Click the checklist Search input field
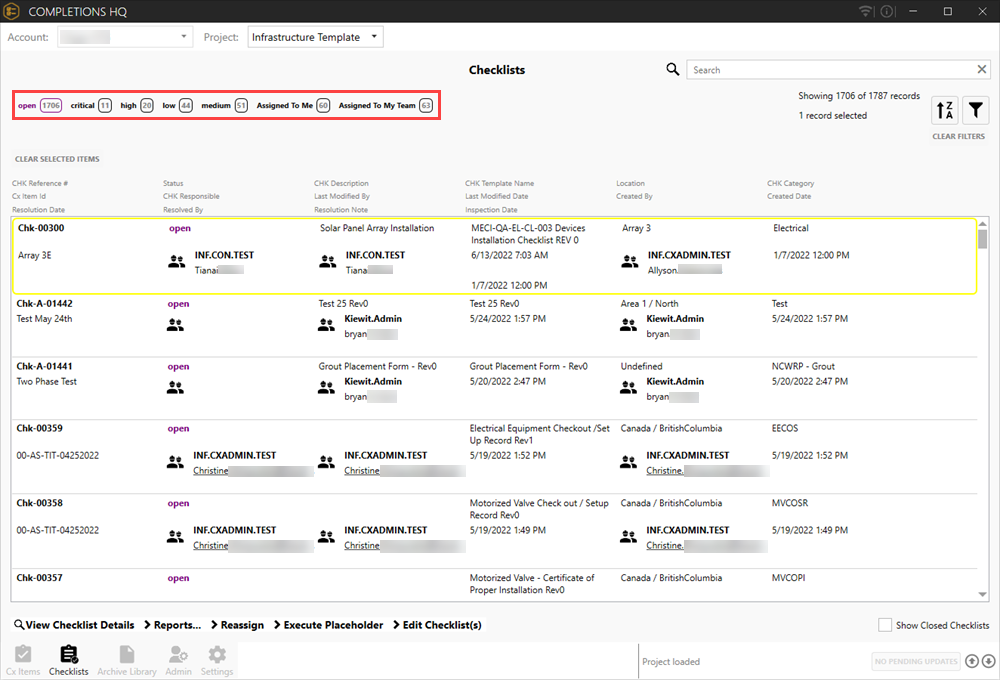The height and width of the screenshot is (680, 1000). pos(832,70)
